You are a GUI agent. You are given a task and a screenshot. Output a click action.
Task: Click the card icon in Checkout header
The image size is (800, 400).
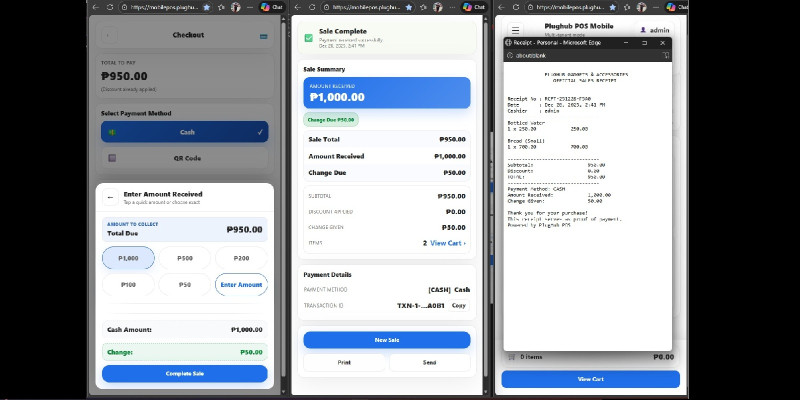pyautogui.click(x=262, y=36)
